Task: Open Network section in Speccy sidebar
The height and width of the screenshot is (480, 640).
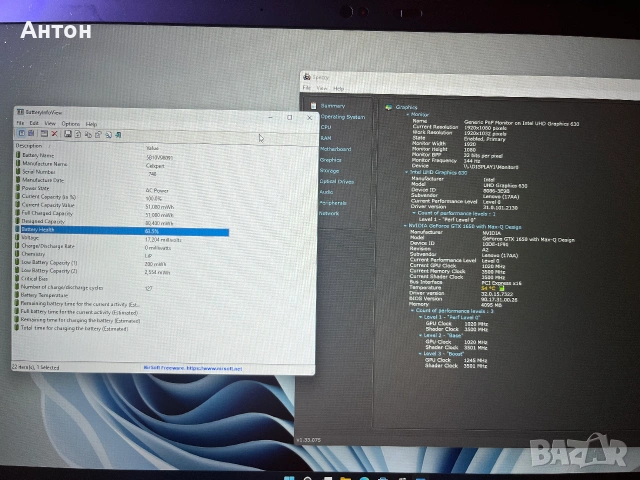Action: [329, 213]
